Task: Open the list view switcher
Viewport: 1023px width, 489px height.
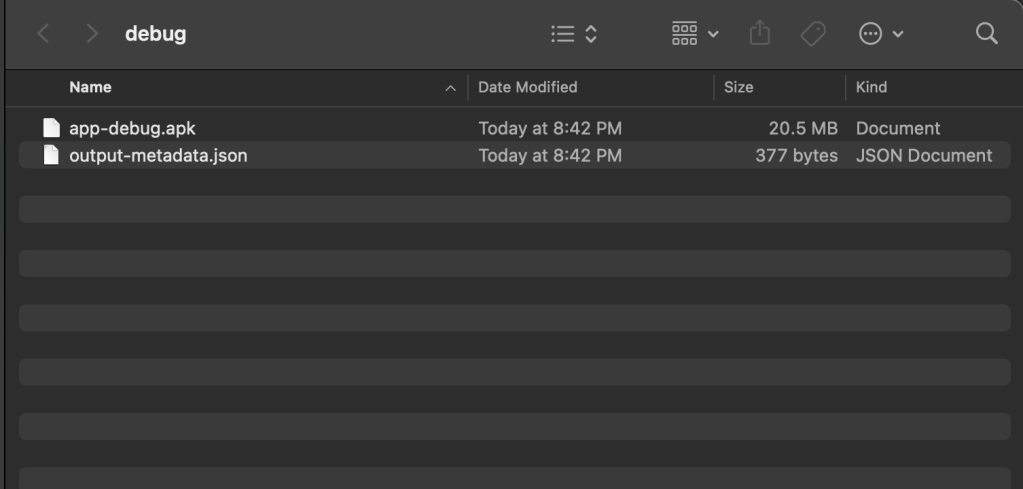Action: pos(575,34)
